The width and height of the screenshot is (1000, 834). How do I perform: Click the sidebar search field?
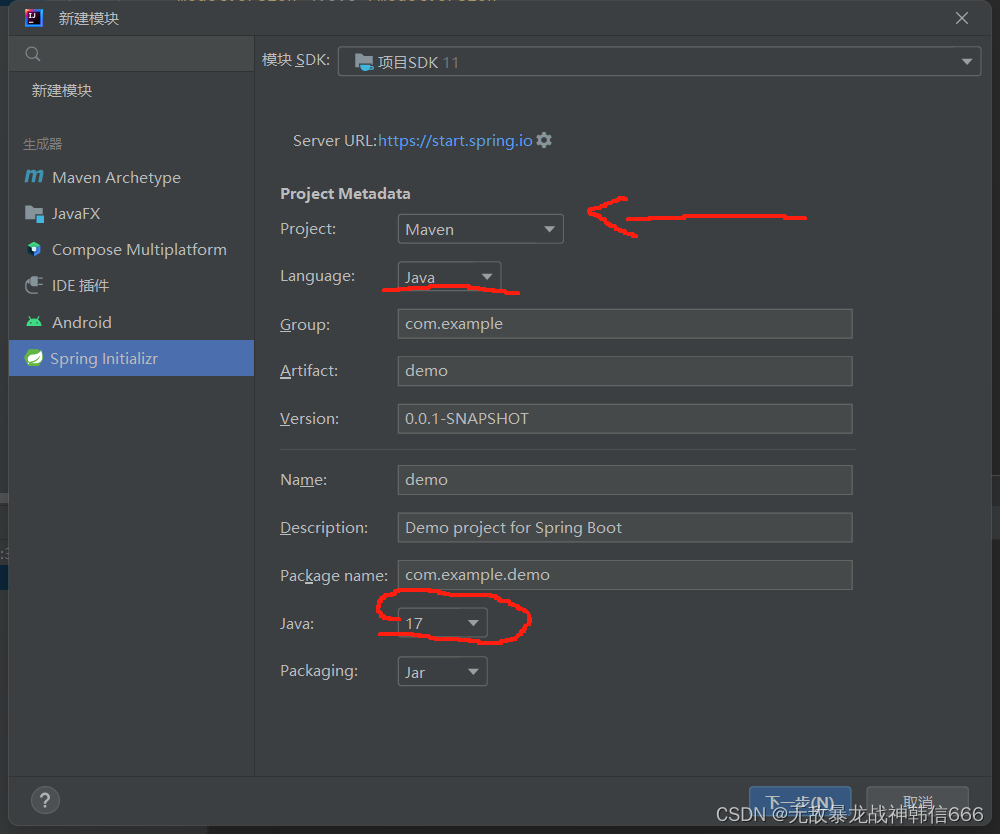tap(131, 54)
